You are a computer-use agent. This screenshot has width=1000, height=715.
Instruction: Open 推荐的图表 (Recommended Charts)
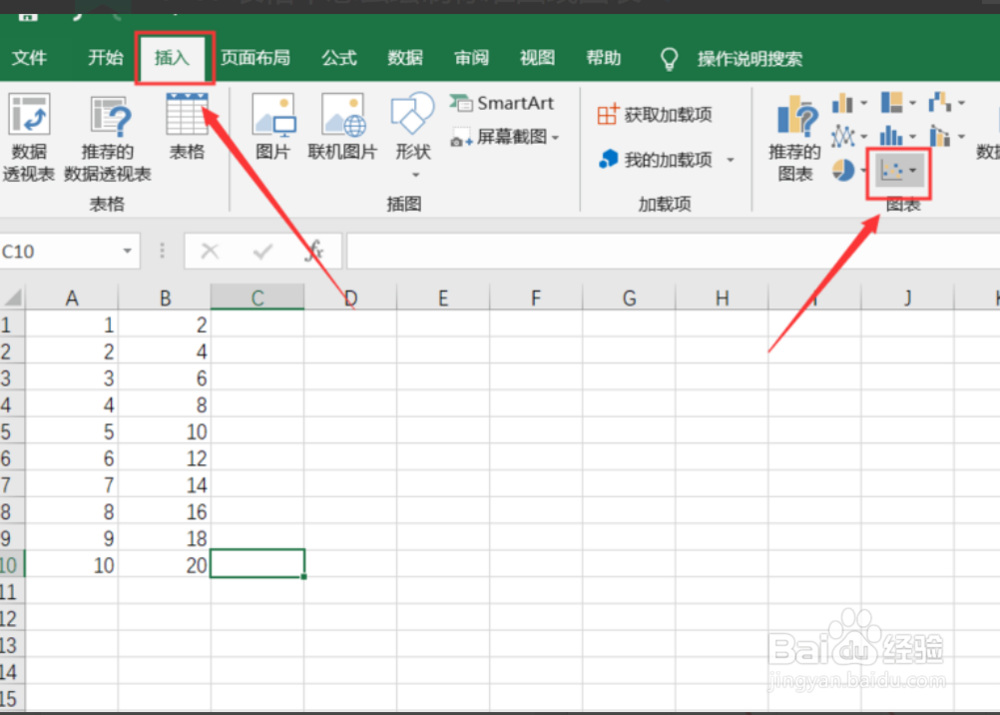coord(793,140)
